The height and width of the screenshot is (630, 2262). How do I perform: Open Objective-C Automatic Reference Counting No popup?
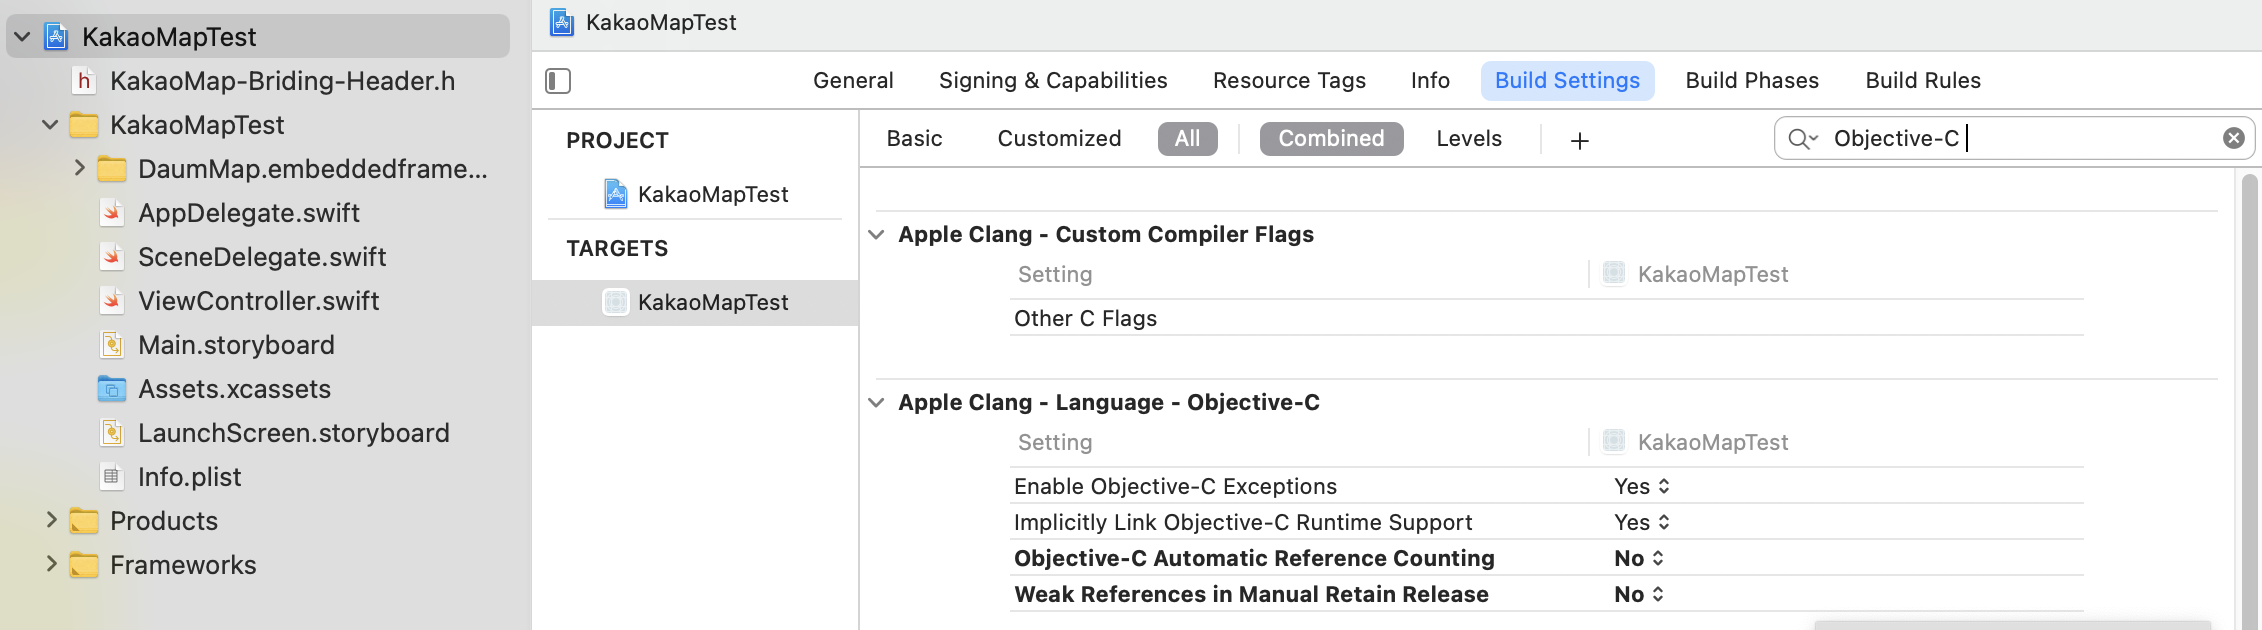tap(1639, 558)
